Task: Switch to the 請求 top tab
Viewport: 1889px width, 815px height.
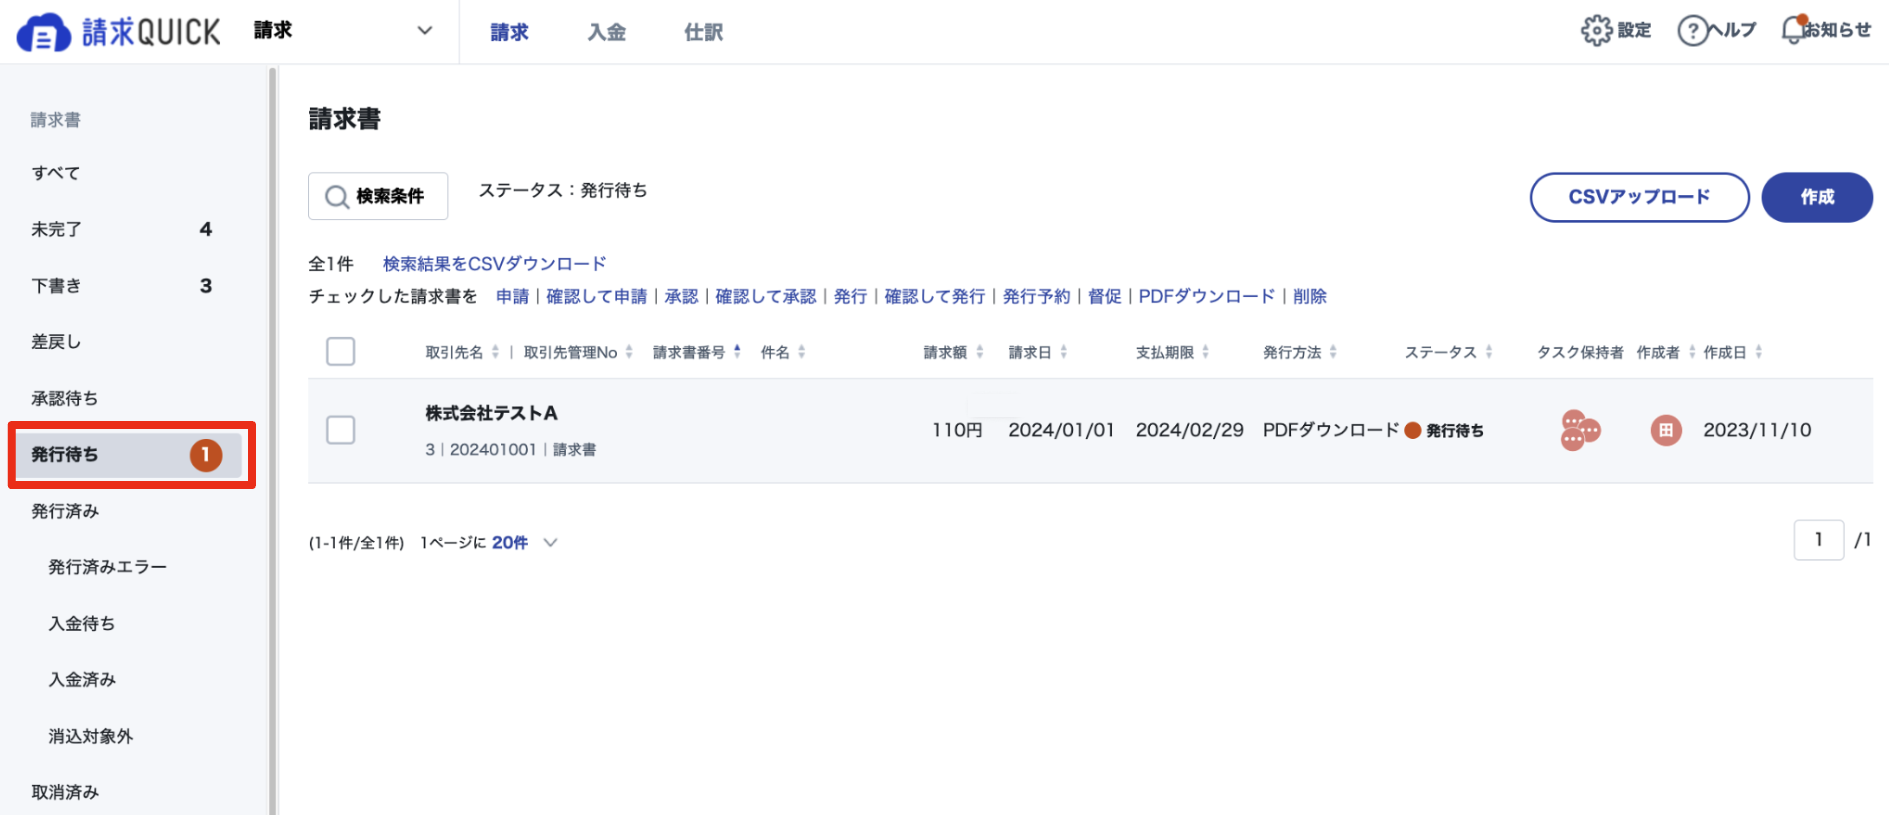Action: (x=509, y=33)
